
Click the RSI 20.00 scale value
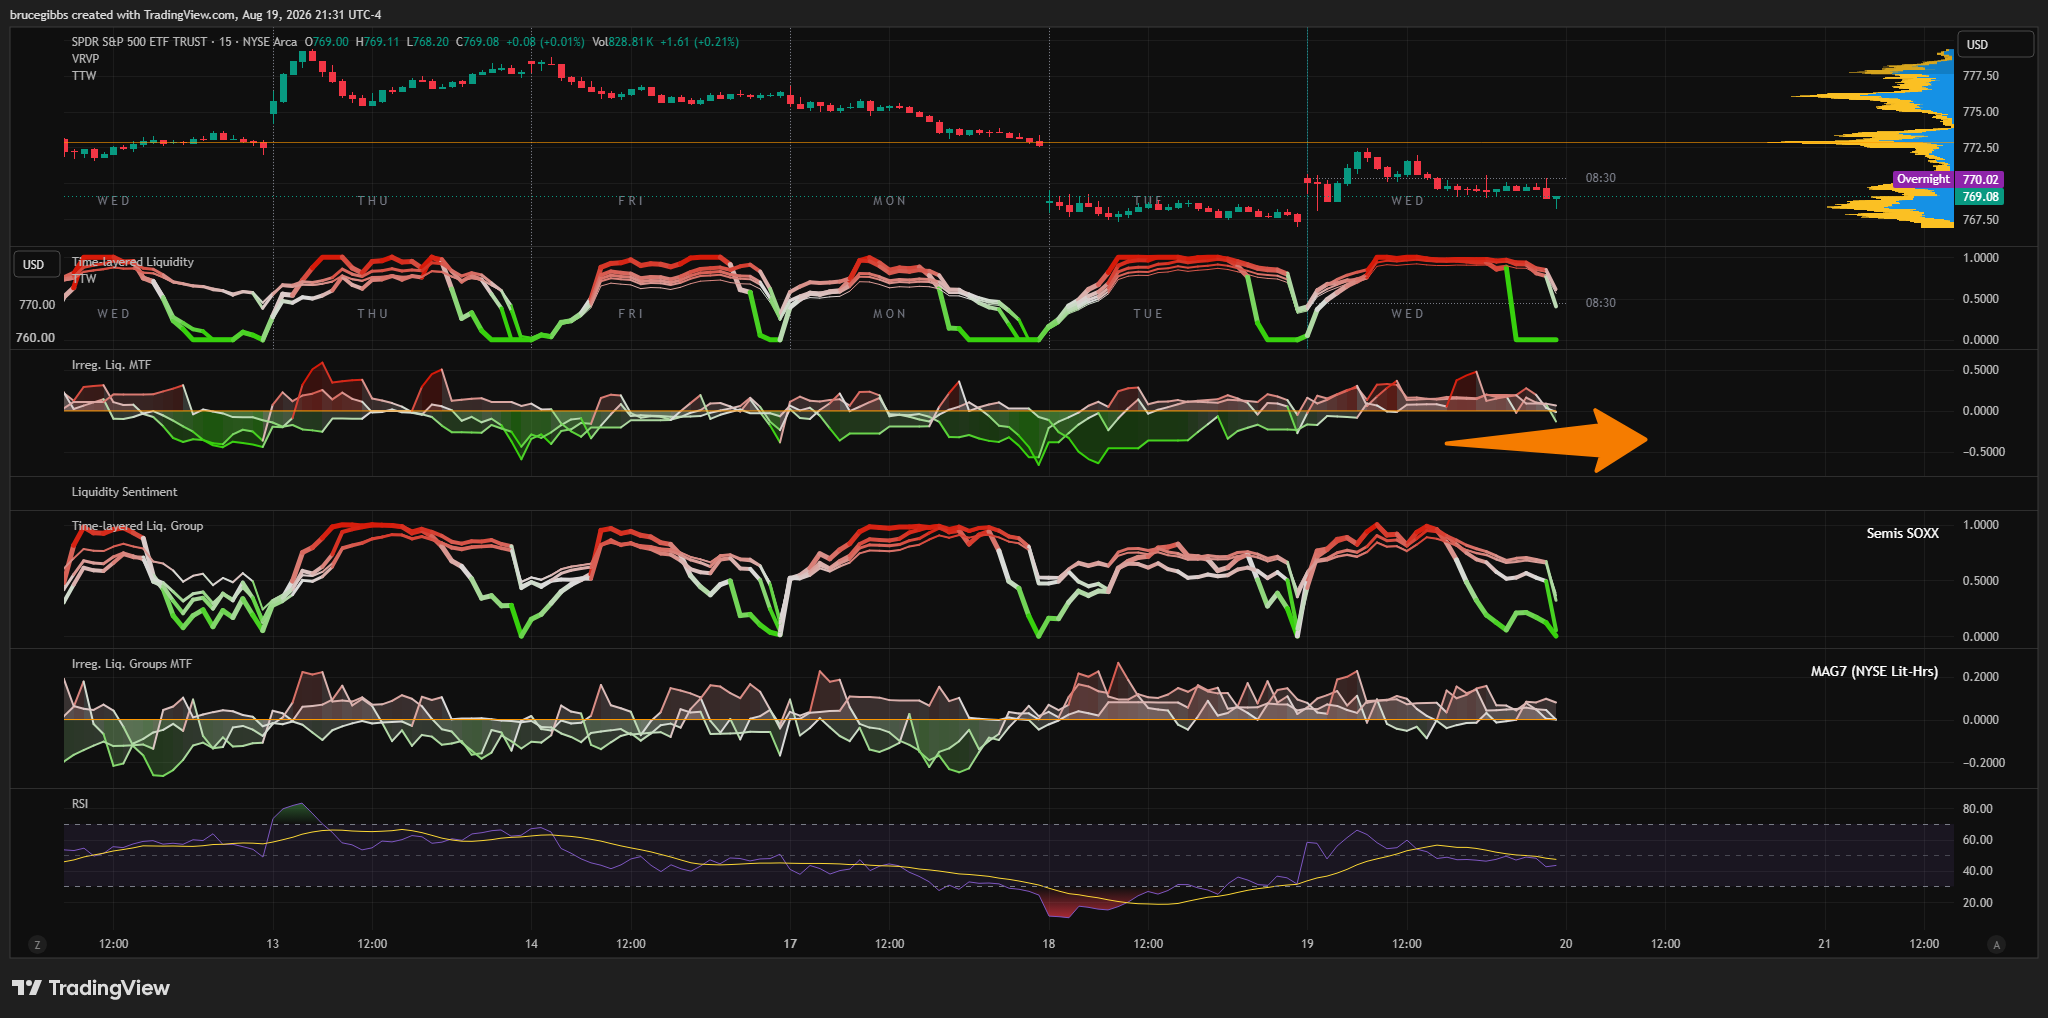[1977, 903]
